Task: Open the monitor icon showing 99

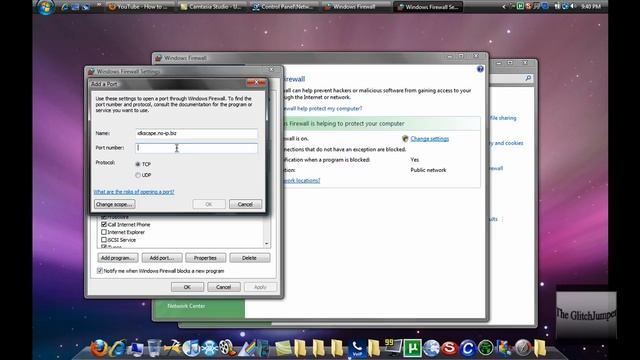Action: coord(393,347)
